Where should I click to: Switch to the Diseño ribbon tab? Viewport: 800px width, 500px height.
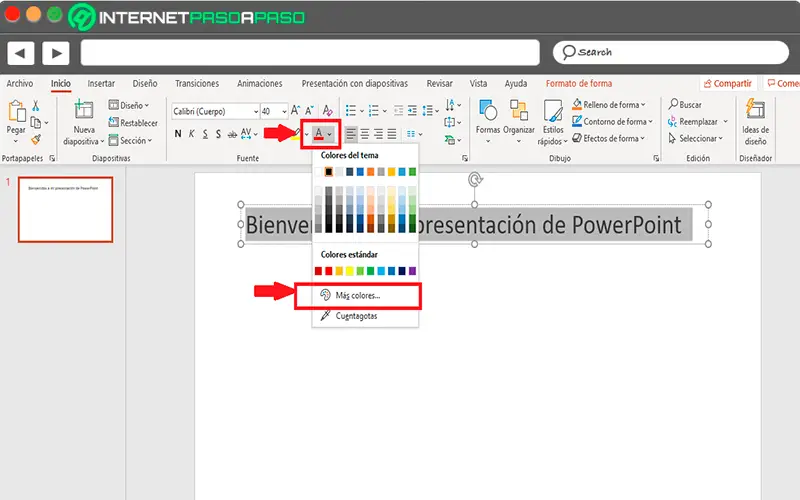tap(145, 83)
